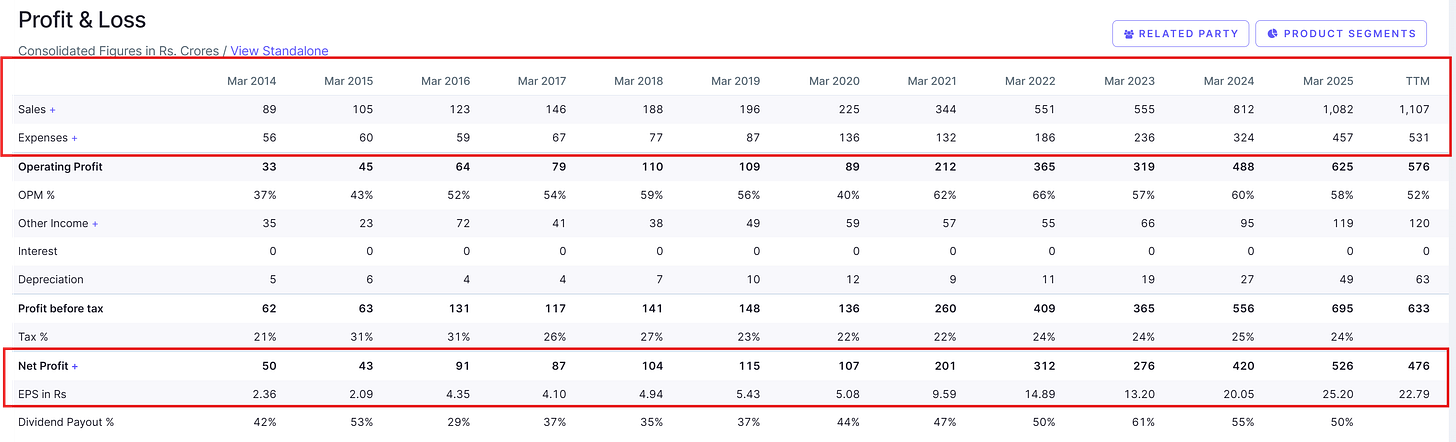Expand the Net Profit plus sign
1456x442 pixels.
(75, 366)
